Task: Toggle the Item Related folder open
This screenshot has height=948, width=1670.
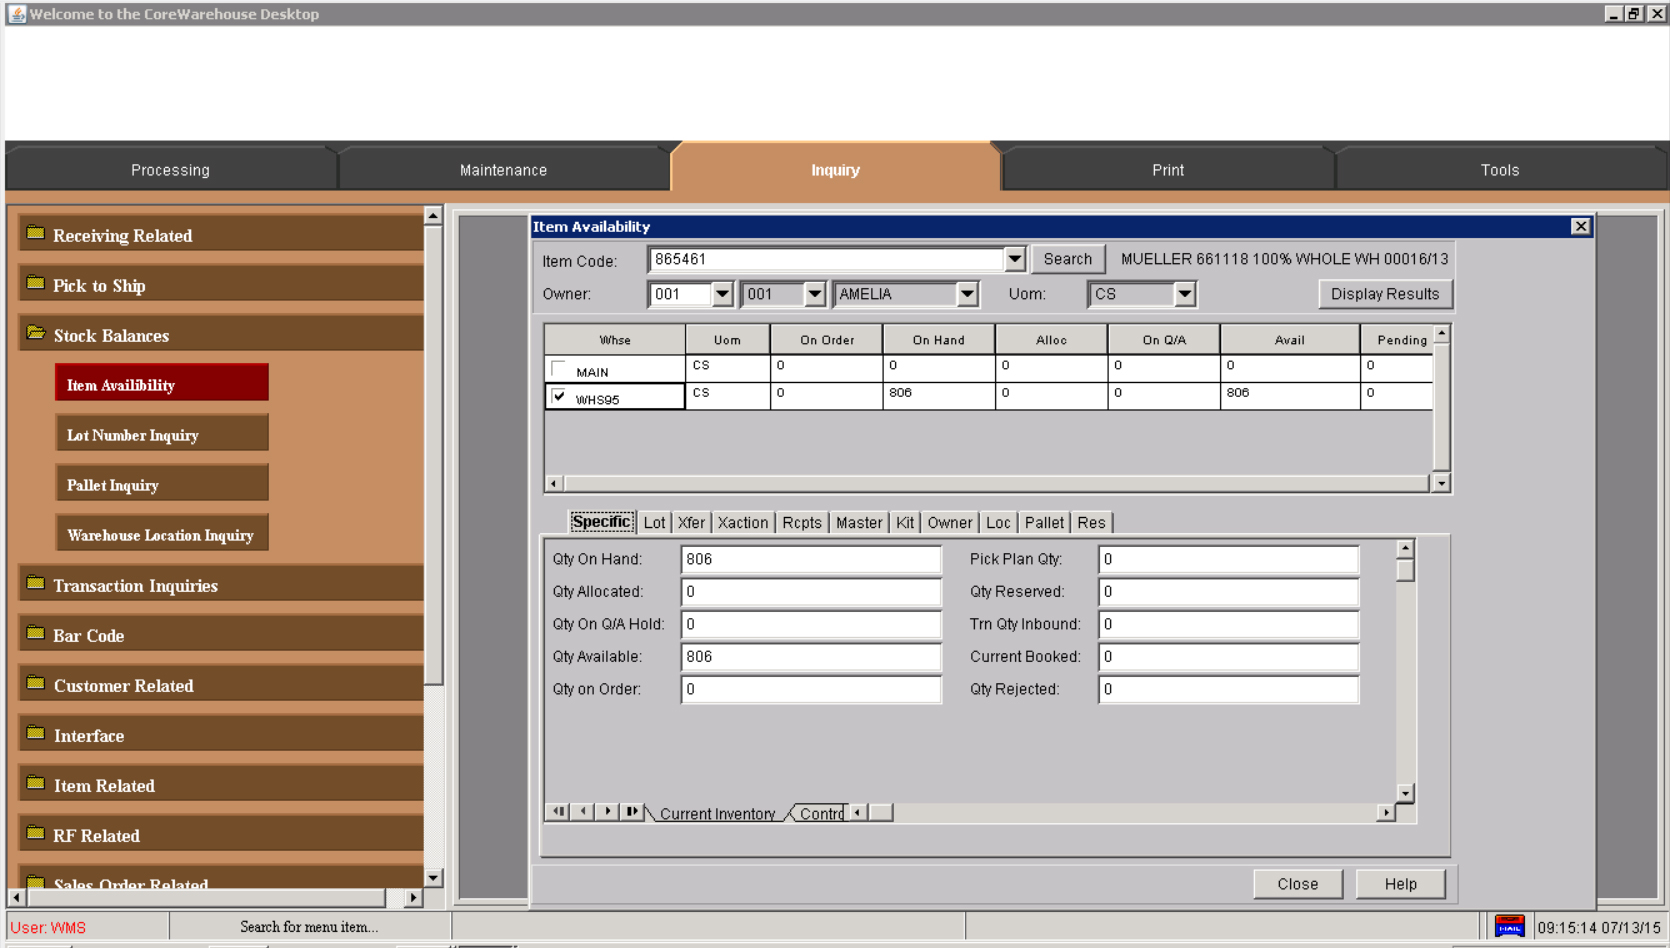Action: (36, 783)
